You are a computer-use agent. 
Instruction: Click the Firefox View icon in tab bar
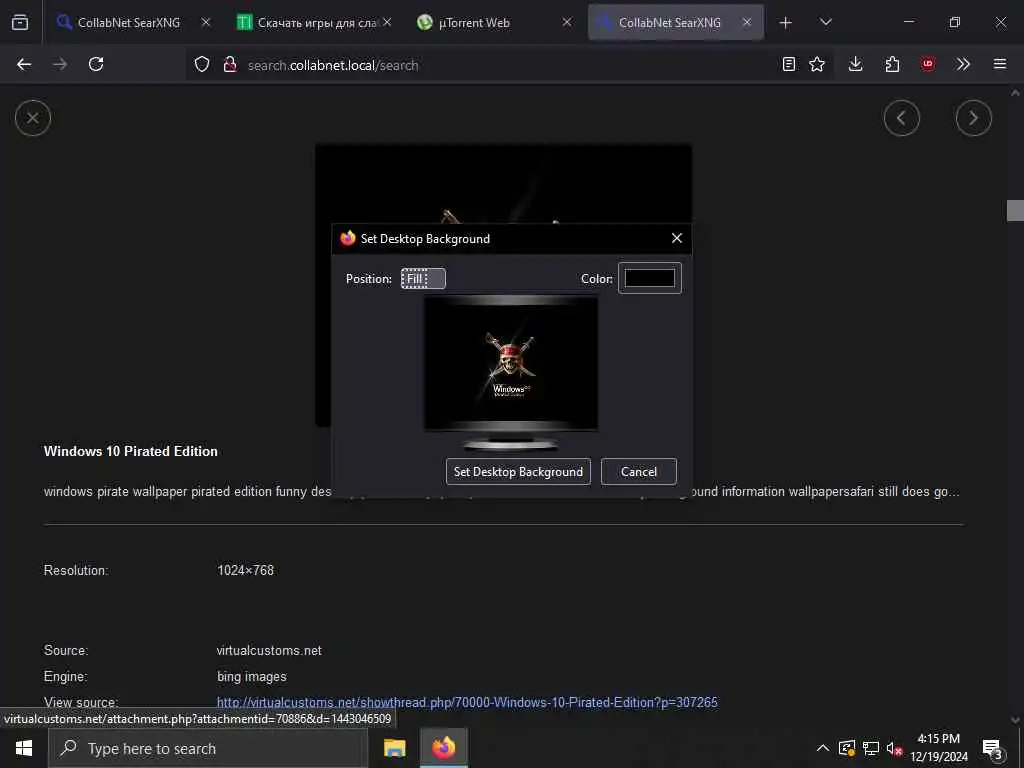pos(20,22)
